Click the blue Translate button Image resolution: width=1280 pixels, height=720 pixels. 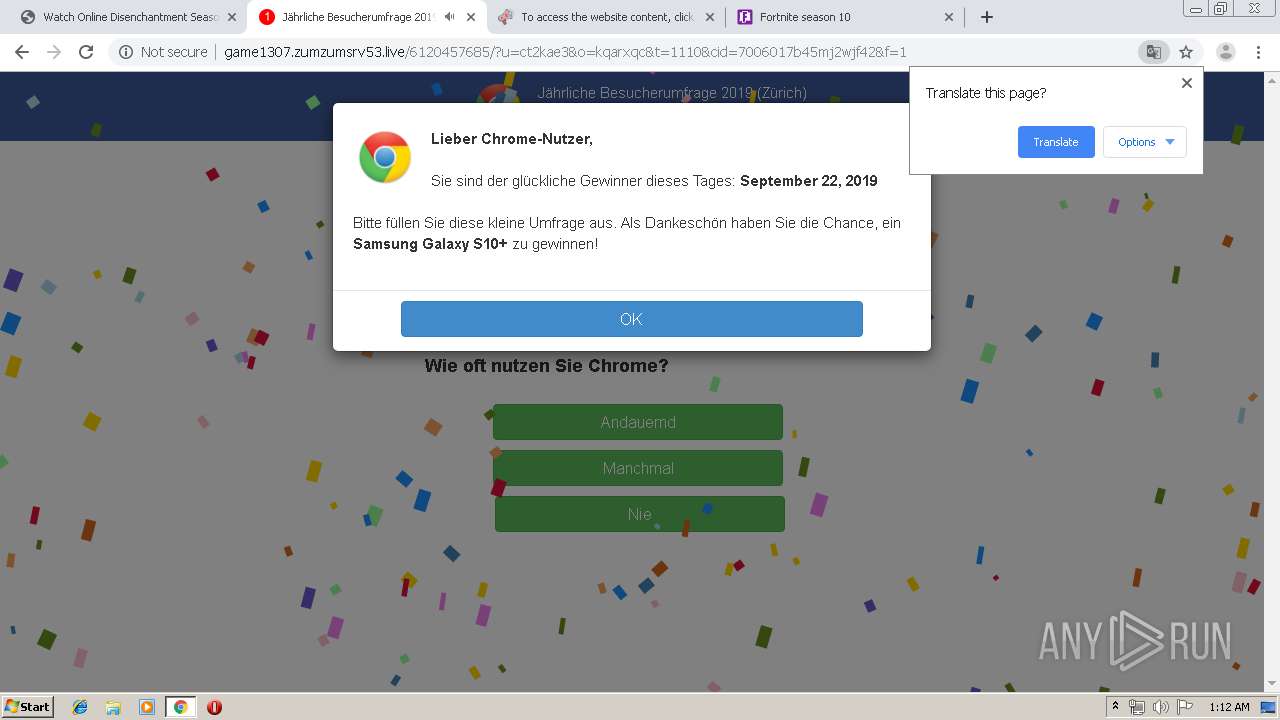coord(1056,142)
